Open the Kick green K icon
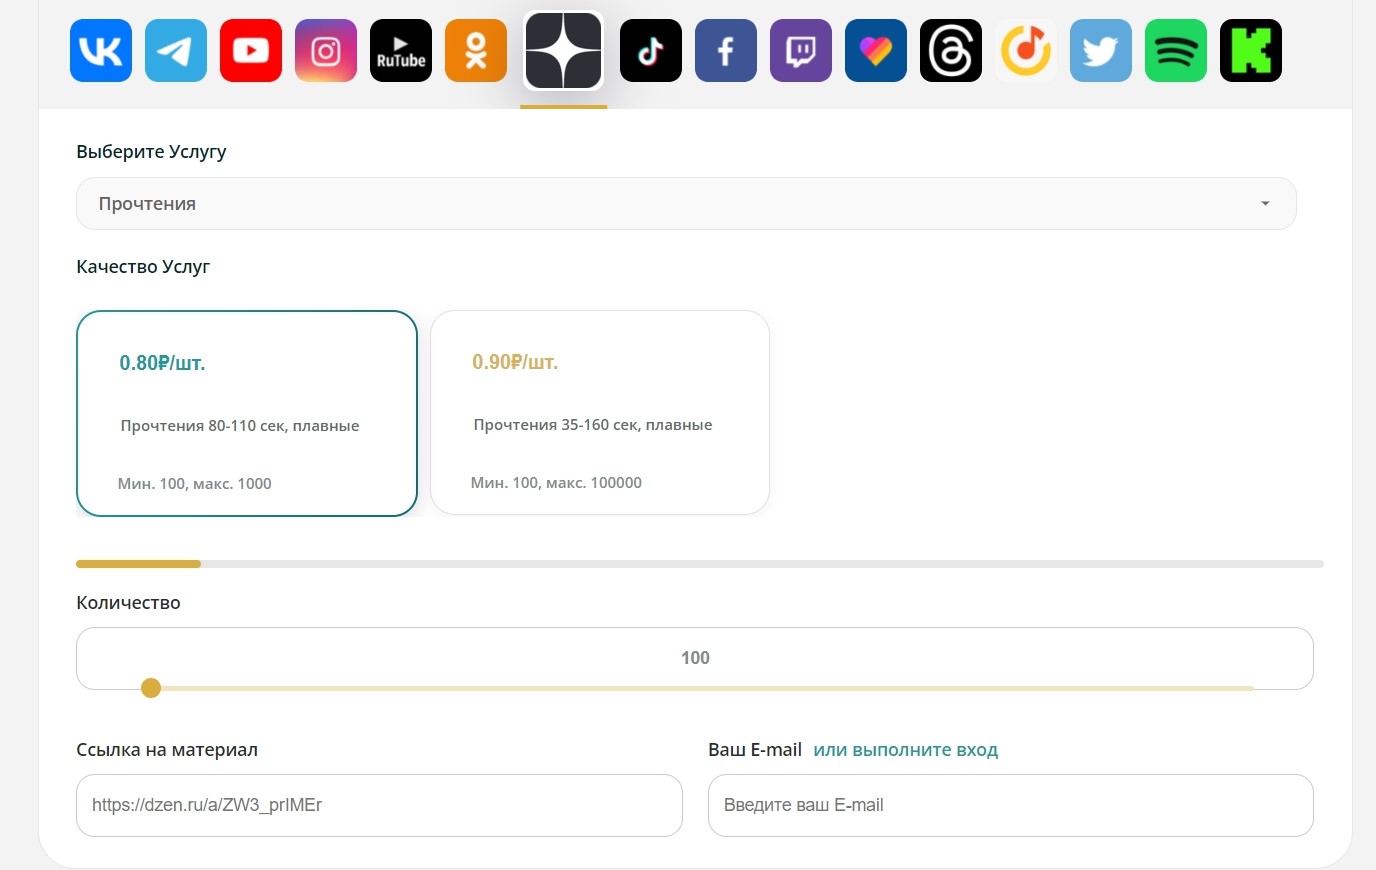This screenshot has width=1376, height=870. pos(1251,50)
